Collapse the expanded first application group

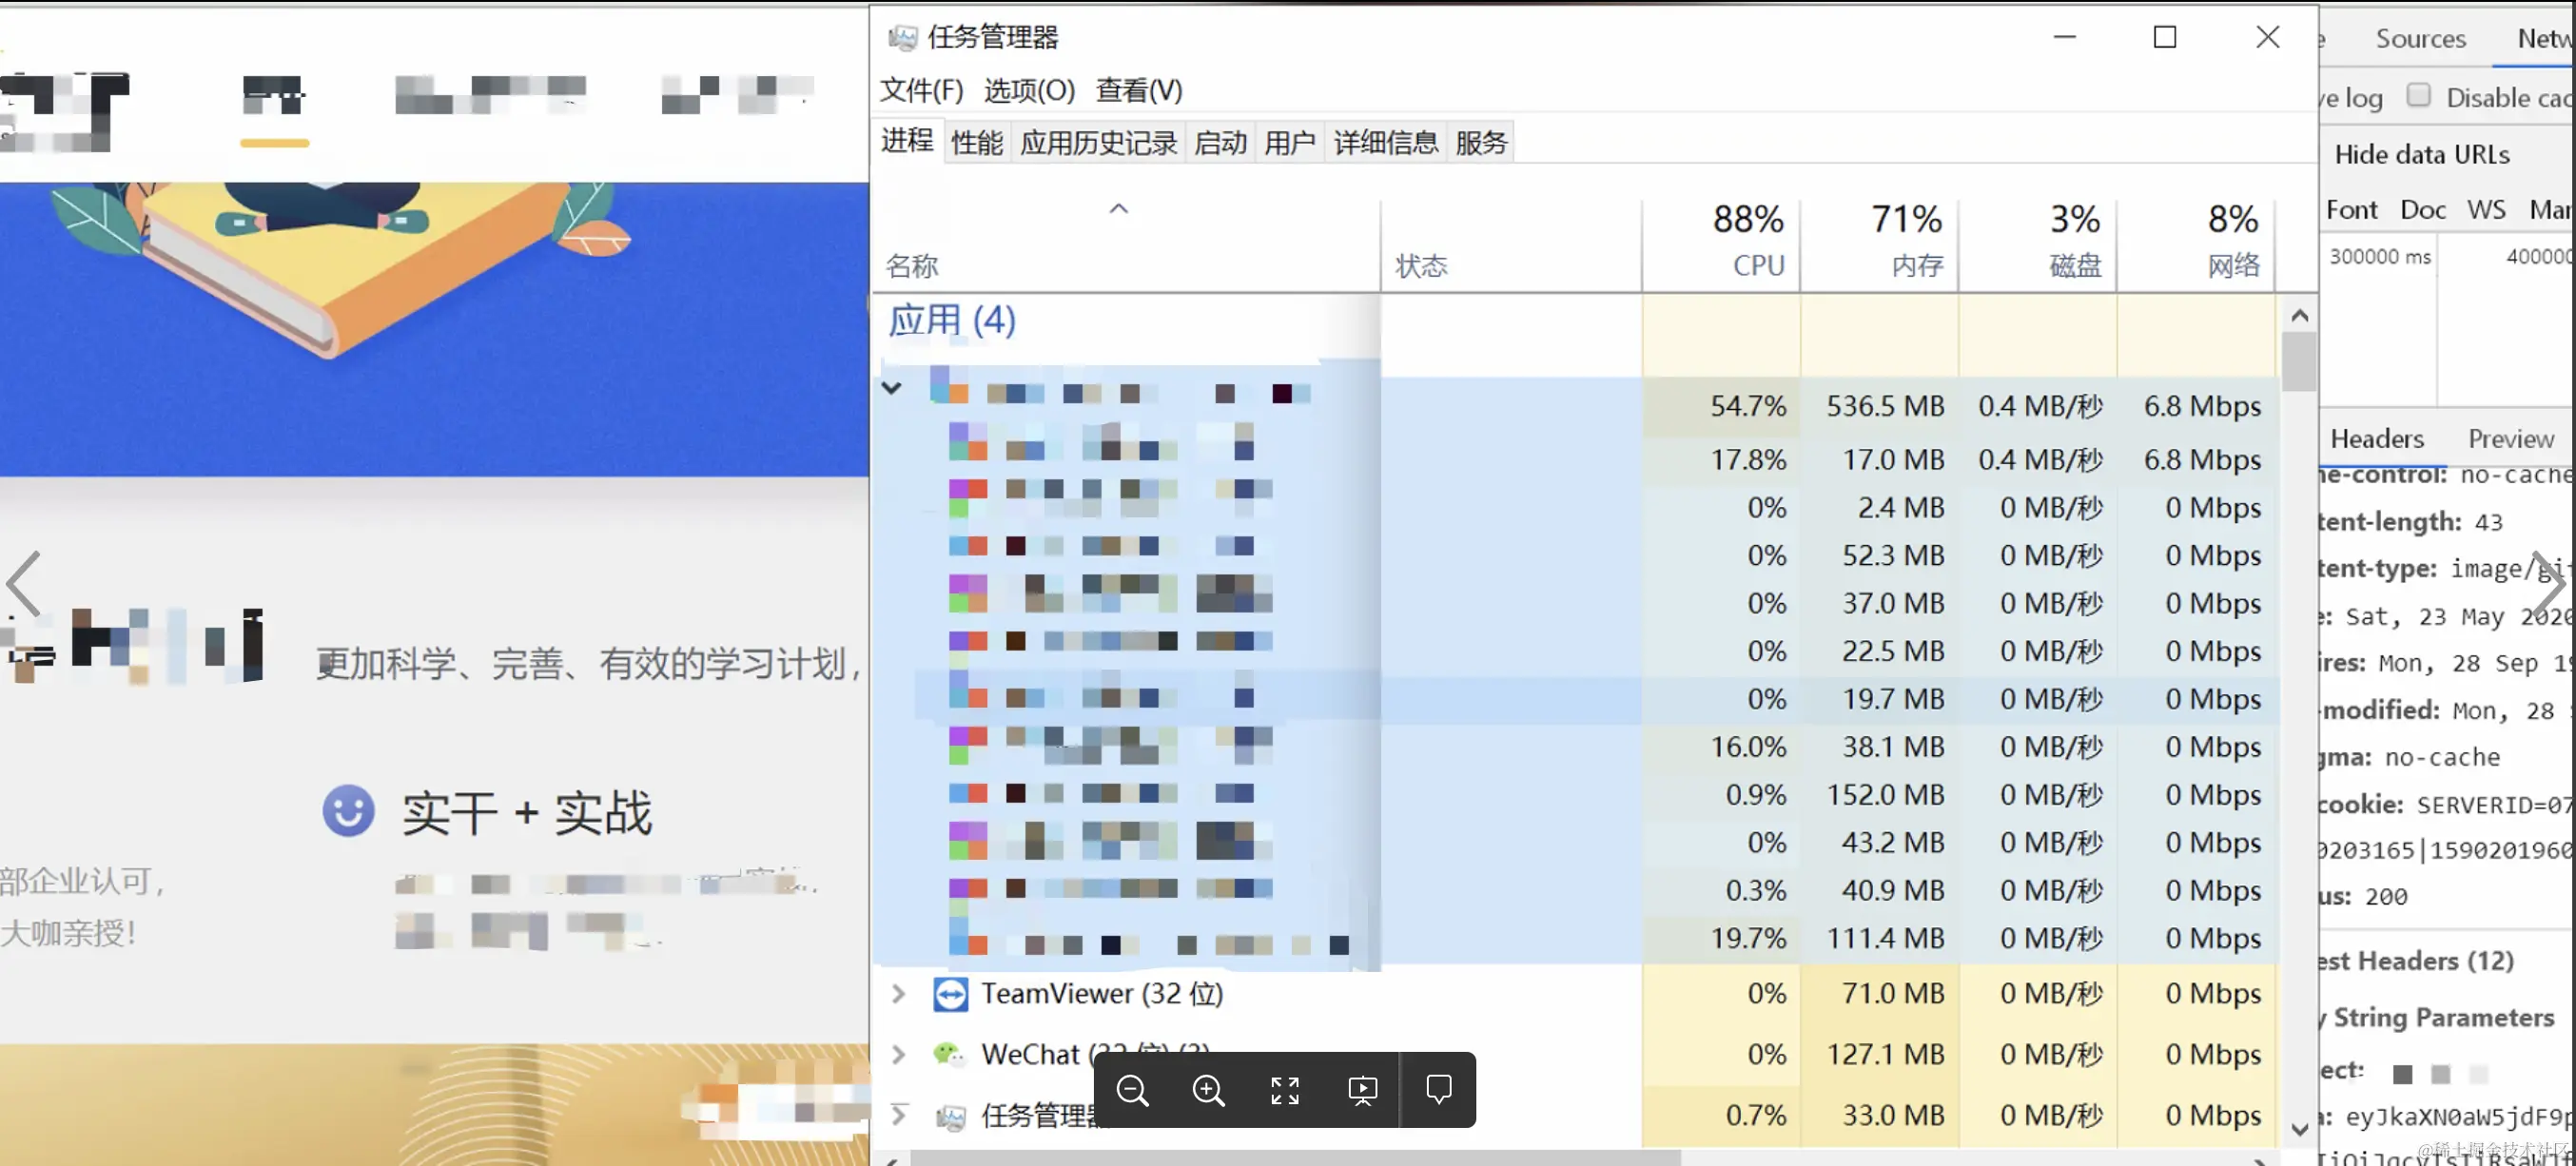(892, 387)
